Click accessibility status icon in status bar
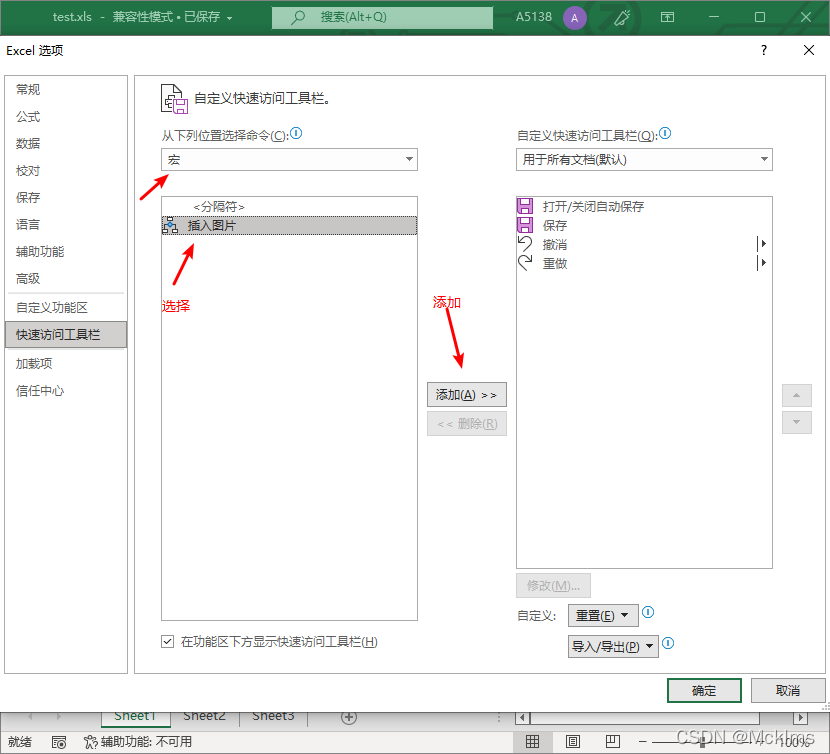Image resolution: width=830 pixels, height=754 pixels. 91,742
